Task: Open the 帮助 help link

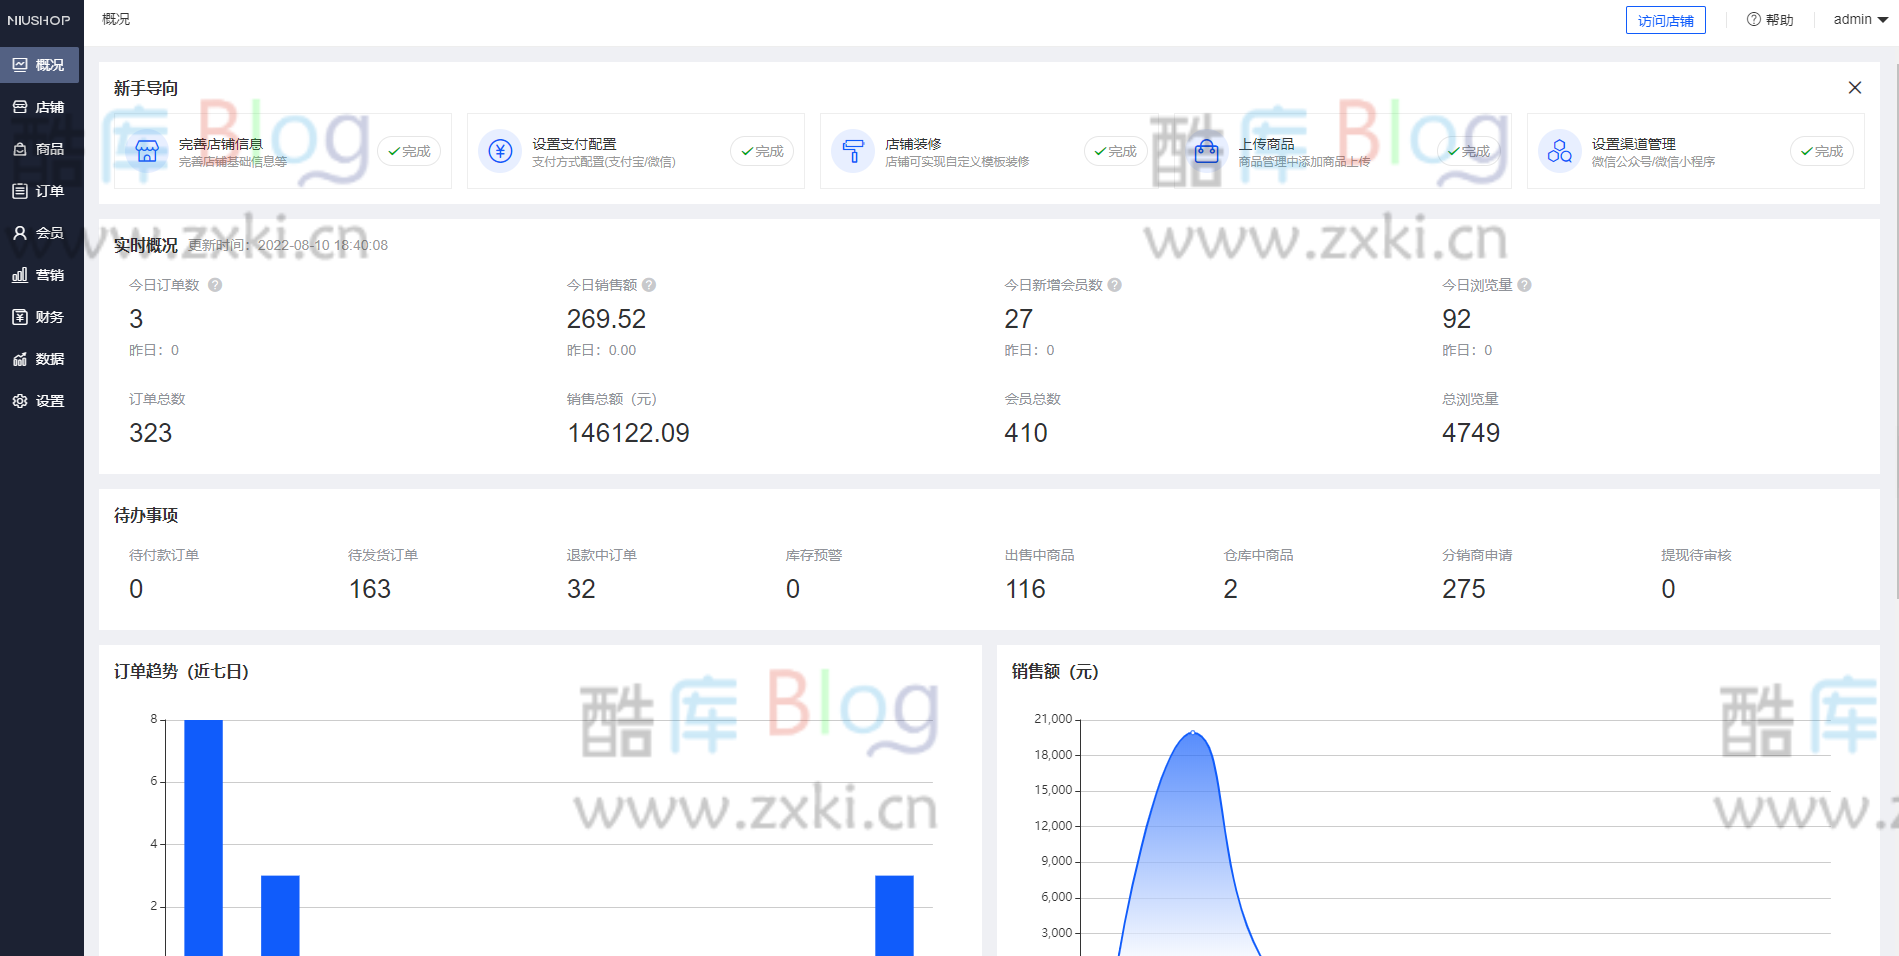Action: click(x=1770, y=19)
